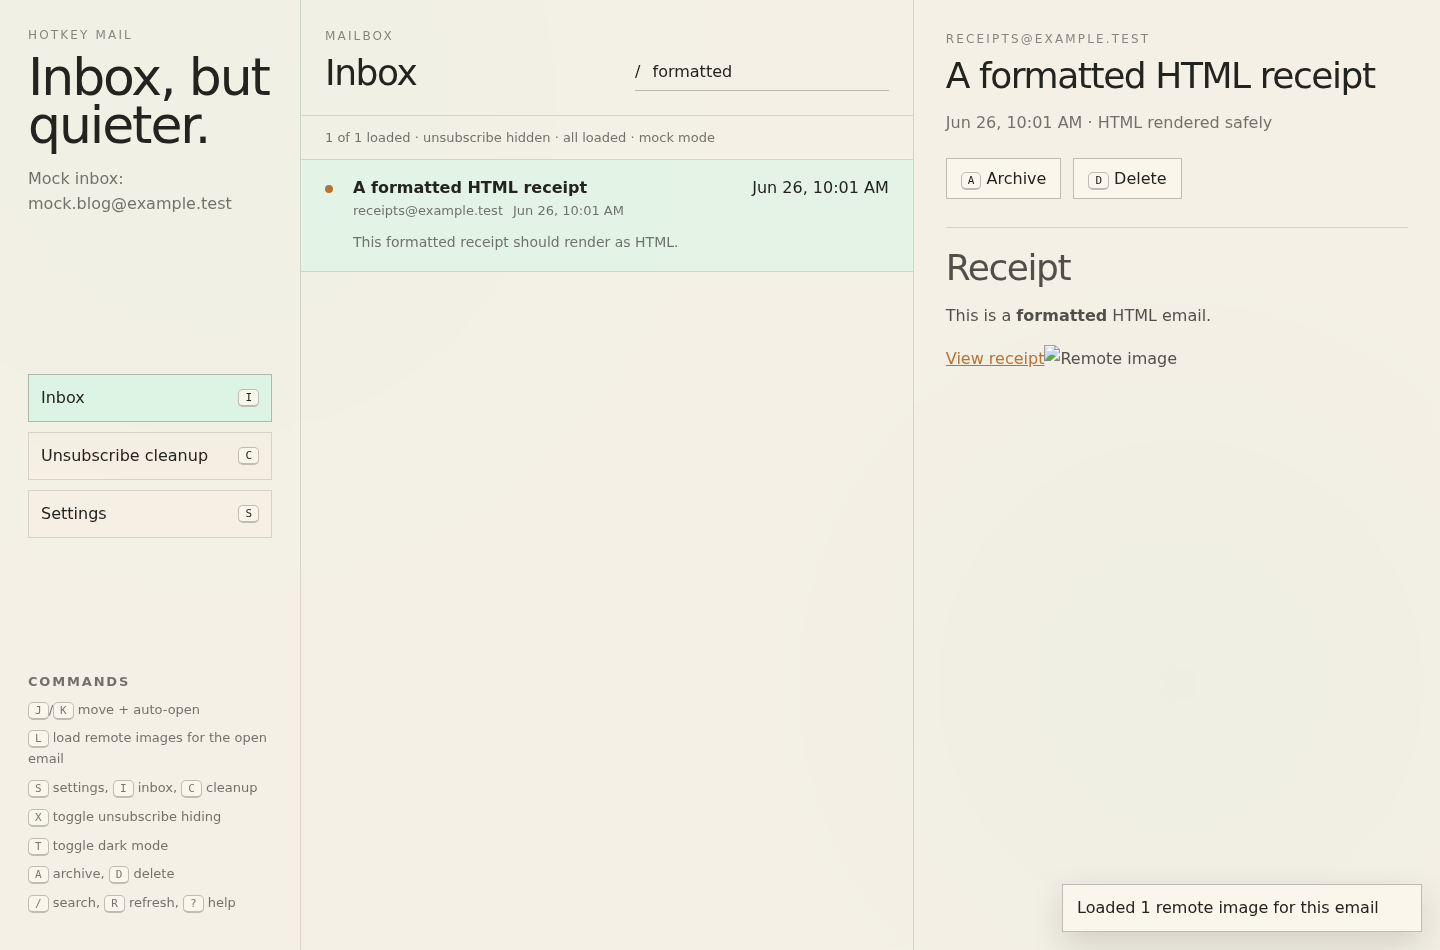Go to Settings in sidebar
The width and height of the screenshot is (1440, 950).
pyautogui.click(x=150, y=514)
